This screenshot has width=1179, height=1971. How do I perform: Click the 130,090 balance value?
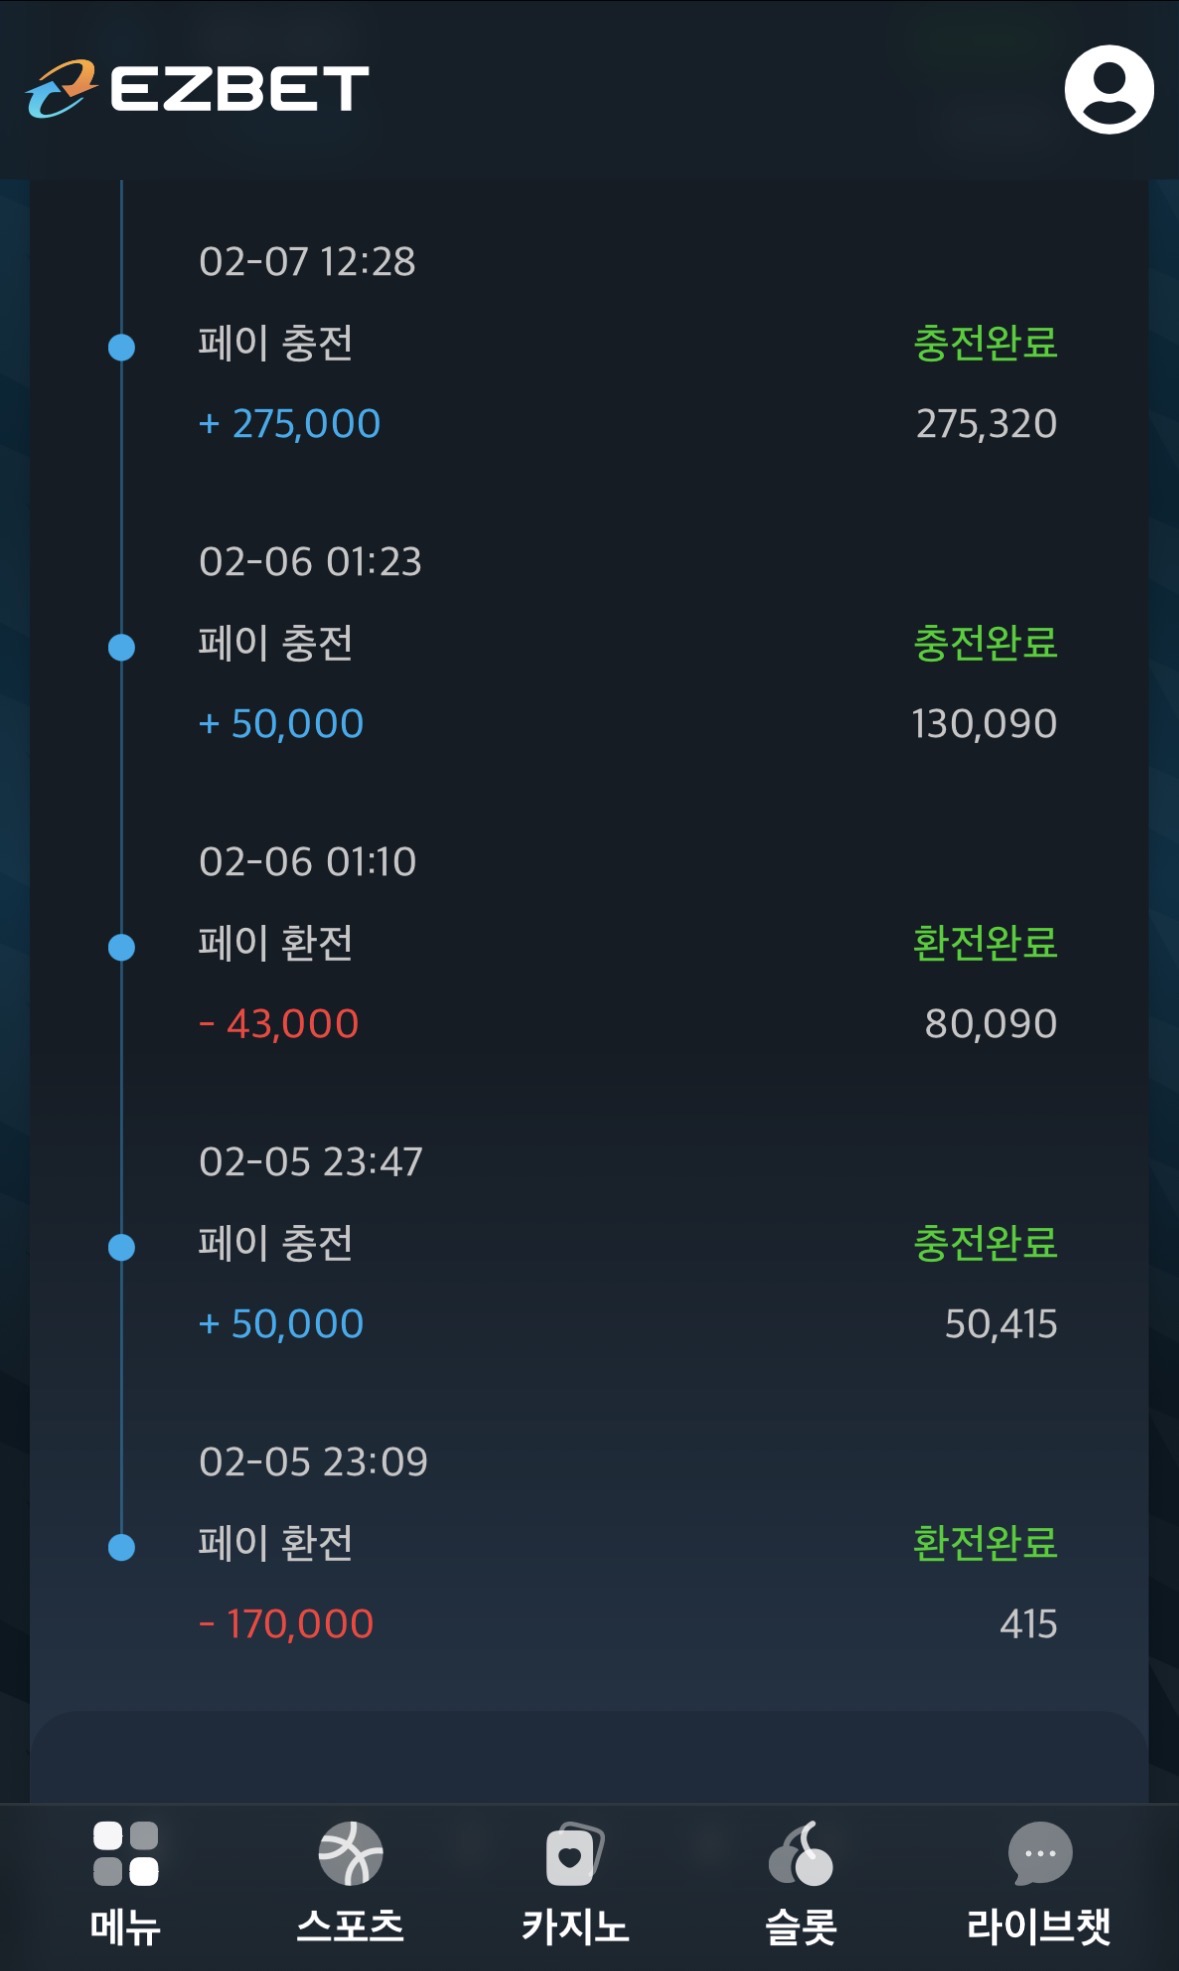point(984,724)
